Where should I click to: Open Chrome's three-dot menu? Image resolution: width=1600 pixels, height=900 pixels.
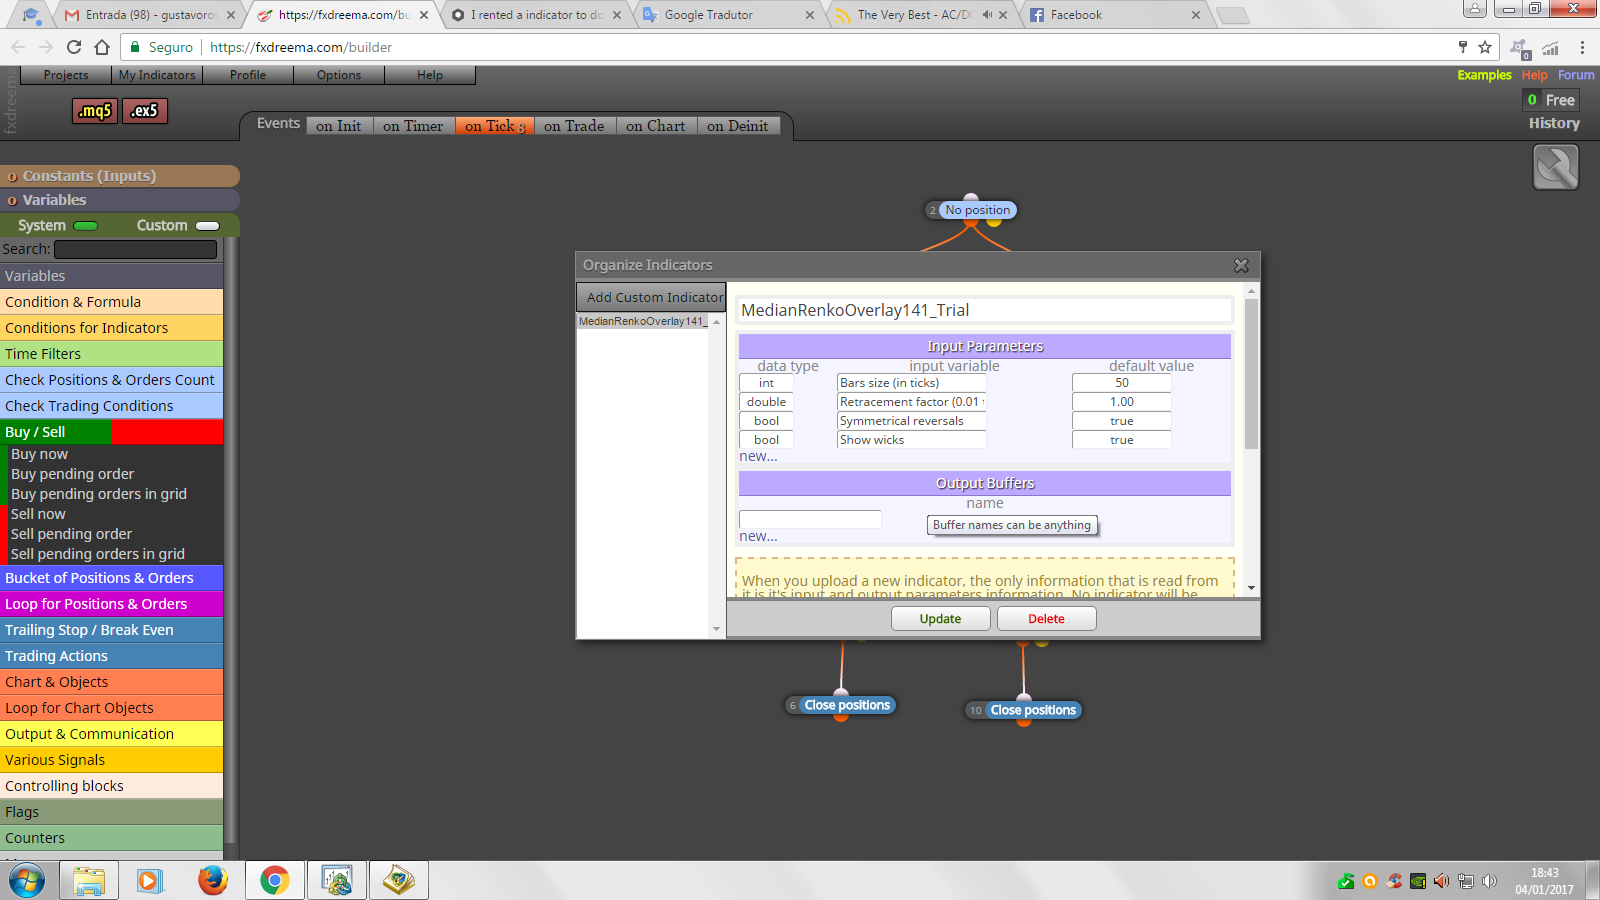[x=1582, y=47]
